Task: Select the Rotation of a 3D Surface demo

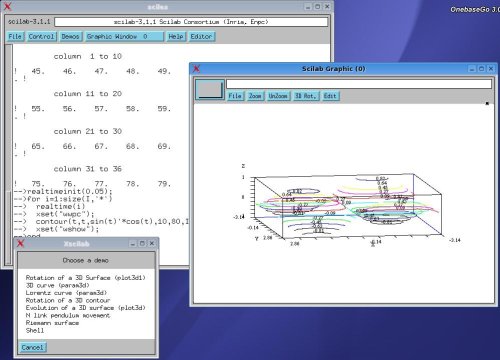Action: [x=86, y=278]
